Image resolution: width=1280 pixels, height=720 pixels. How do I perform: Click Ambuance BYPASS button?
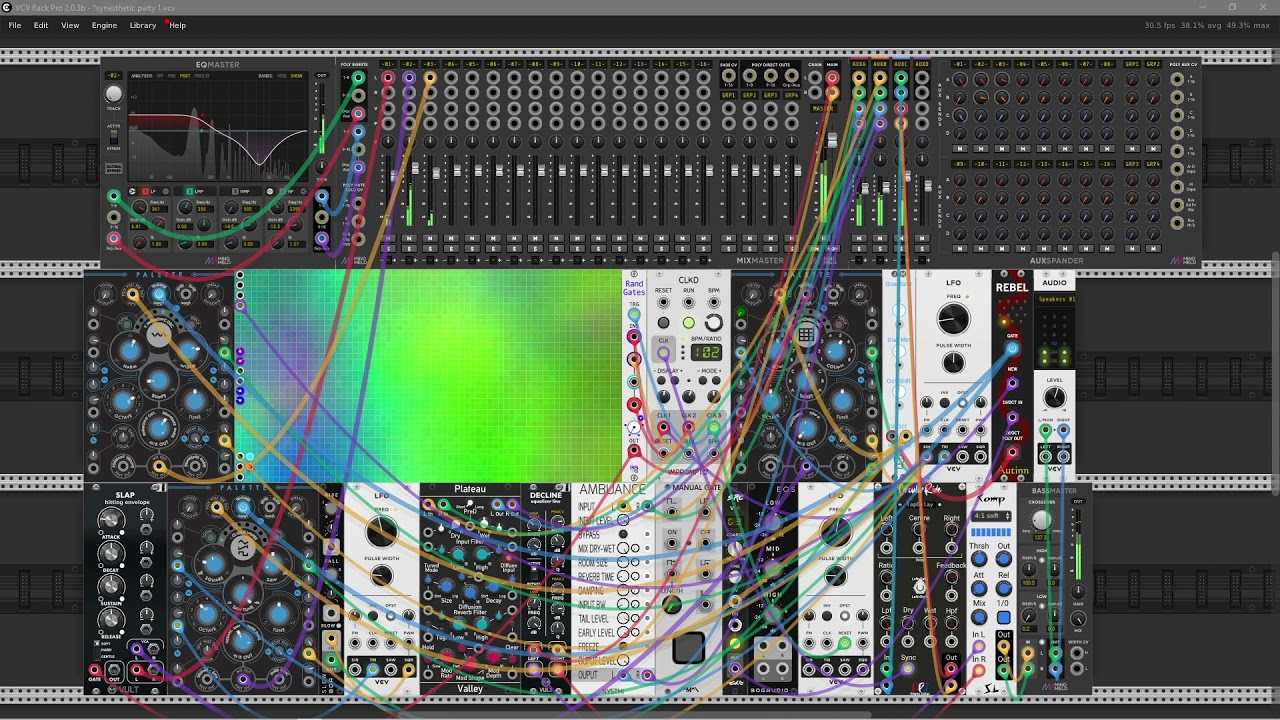point(623,534)
